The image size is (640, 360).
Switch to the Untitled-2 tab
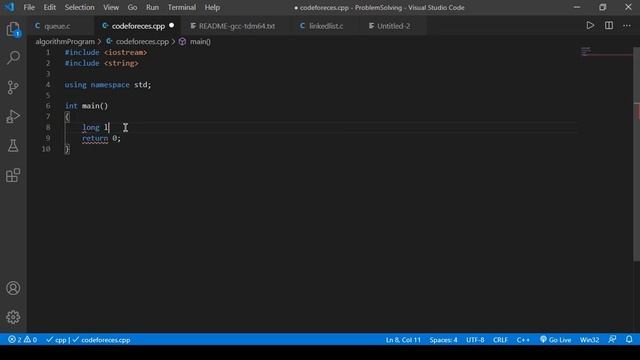393,26
